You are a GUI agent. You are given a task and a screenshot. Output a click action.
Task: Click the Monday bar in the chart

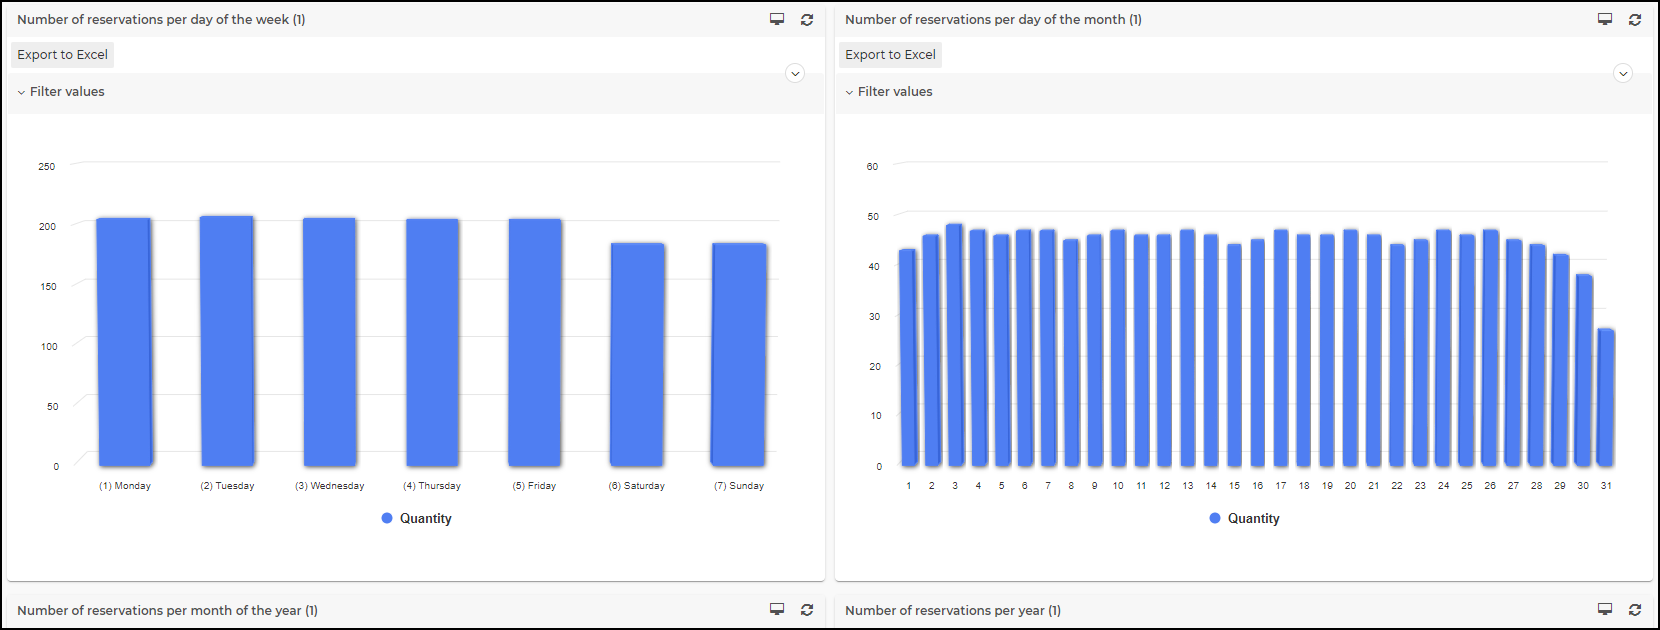tap(124, 342)
